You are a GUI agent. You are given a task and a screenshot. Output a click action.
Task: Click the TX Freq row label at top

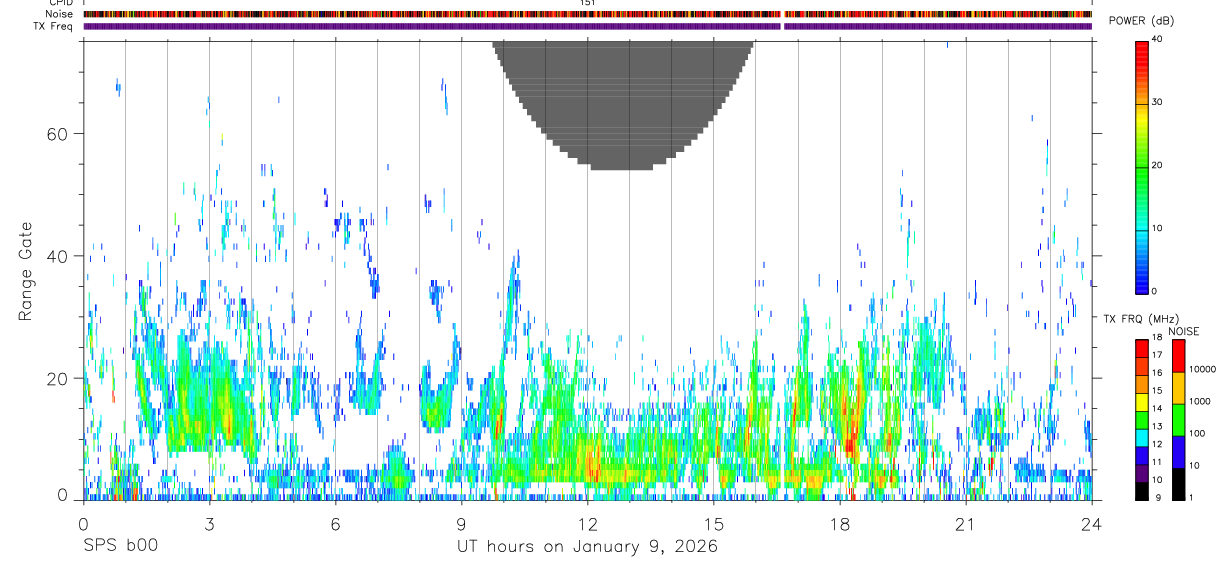(x=53, y=26)
